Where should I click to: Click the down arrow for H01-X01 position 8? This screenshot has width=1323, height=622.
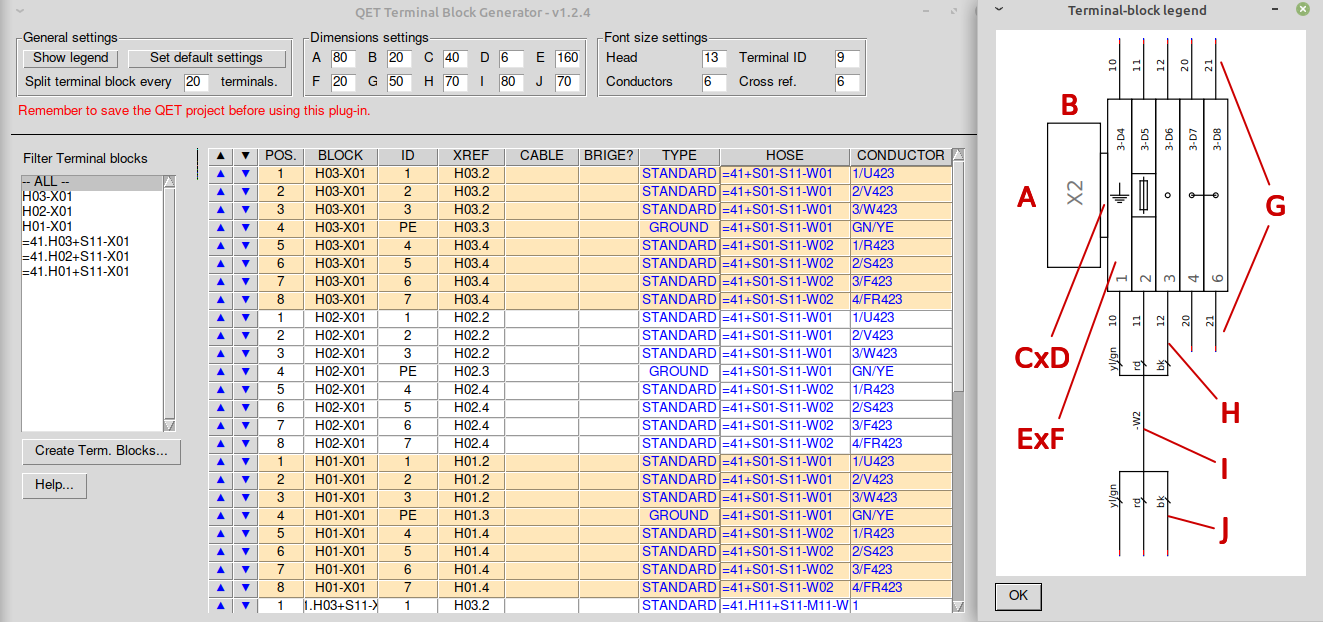(245, 588)
